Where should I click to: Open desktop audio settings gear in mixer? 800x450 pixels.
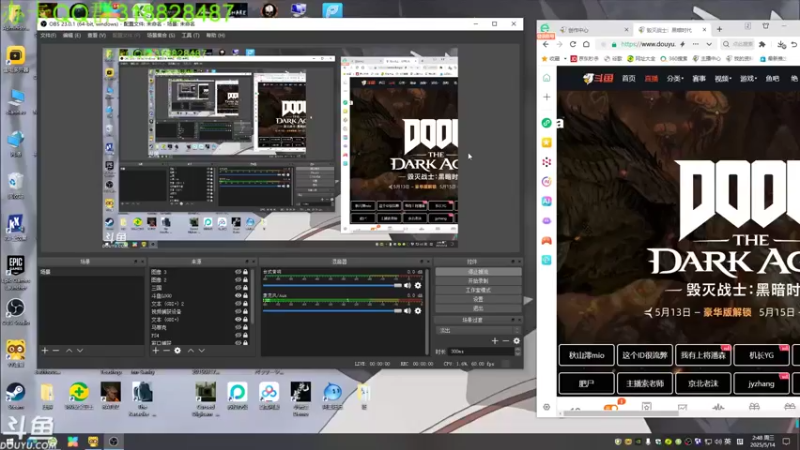tap(418, 286)
